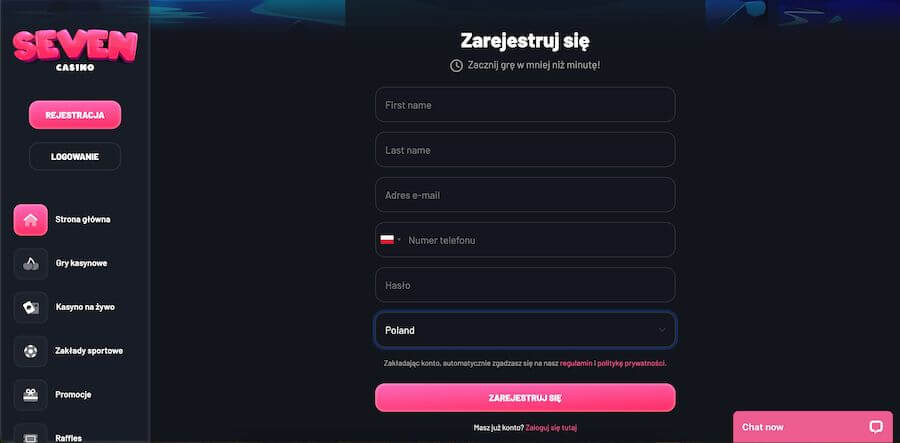Open the Gry kasynowe cherries icon
Image resolution: width=900 pixels, height=443 pixels.
click(30, 263)
